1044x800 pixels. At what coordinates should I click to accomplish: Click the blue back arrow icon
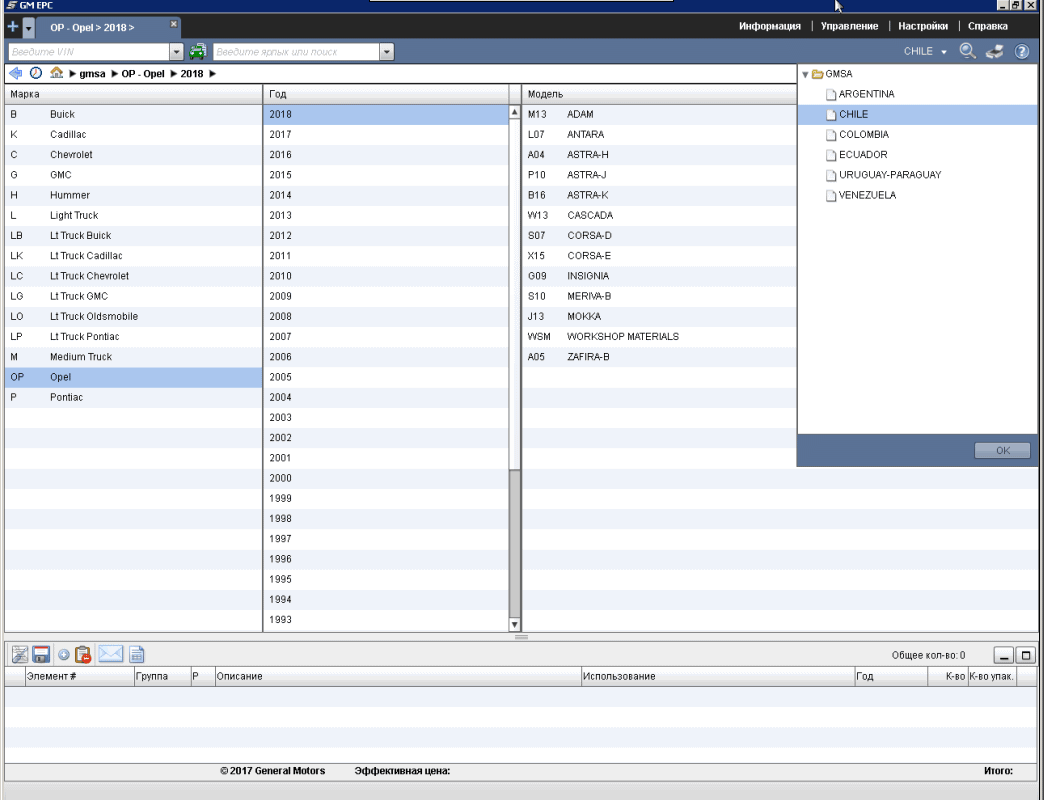click(15, 73)
